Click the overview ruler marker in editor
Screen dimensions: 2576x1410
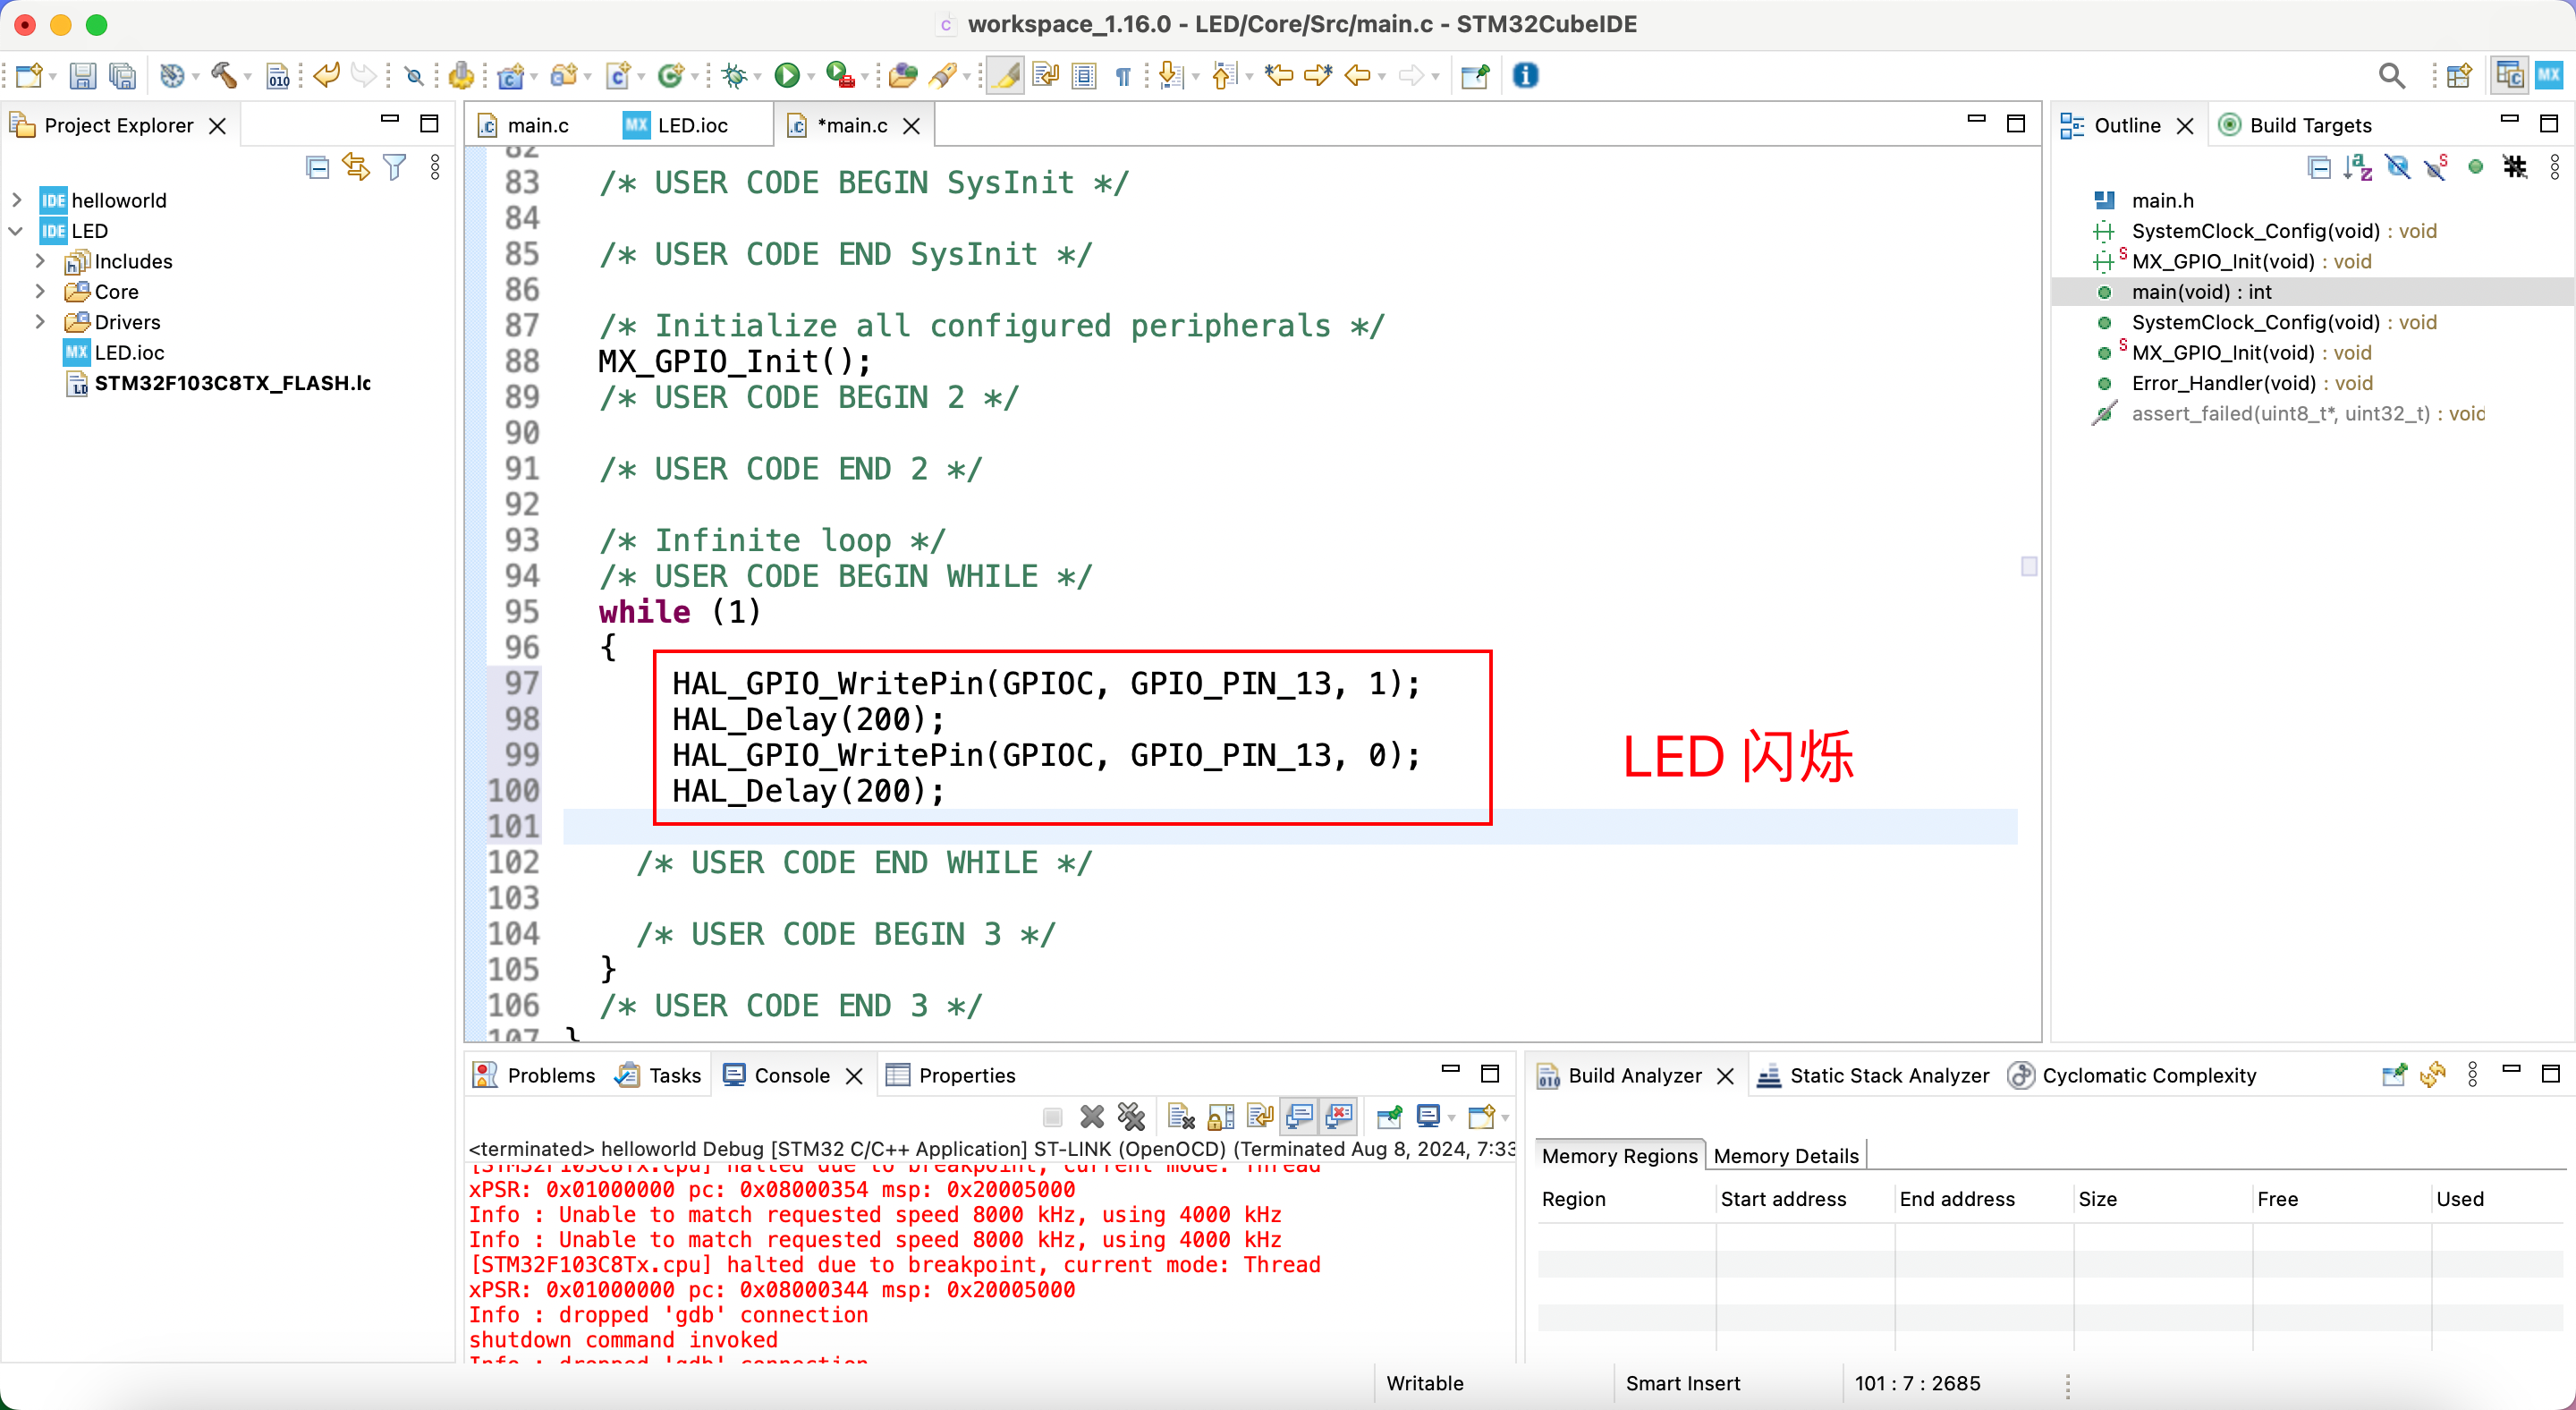[x=2028, y=567]
